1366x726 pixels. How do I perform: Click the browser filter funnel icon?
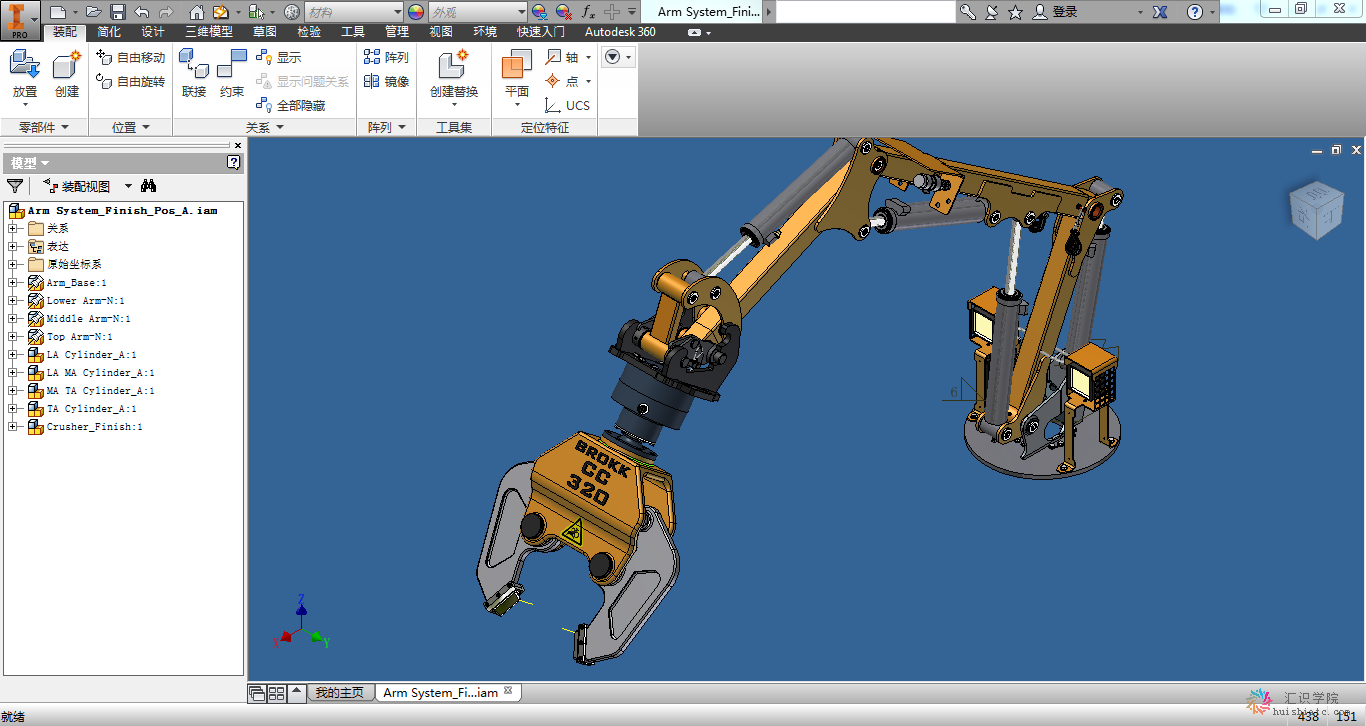[x=15, y=186]
